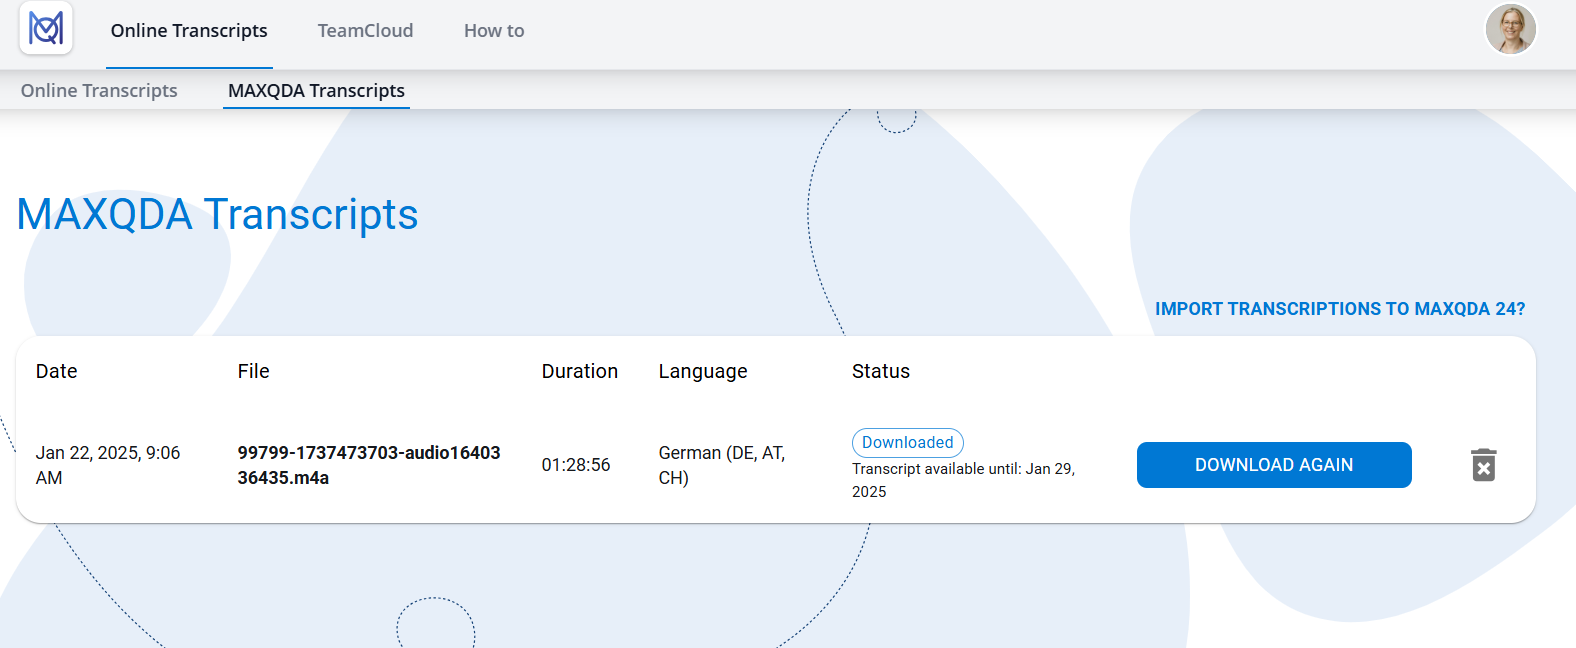The height and width of the screenshot is (648, 1576).
Task: Click the MAXQDA logo icon
Action: click(x=46, y=28)
